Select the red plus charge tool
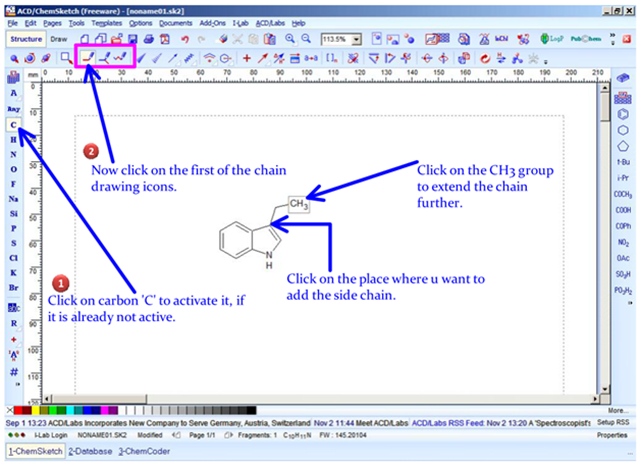Image resolution: width=640 pixels, height=466 pixels. pos(247,58)
